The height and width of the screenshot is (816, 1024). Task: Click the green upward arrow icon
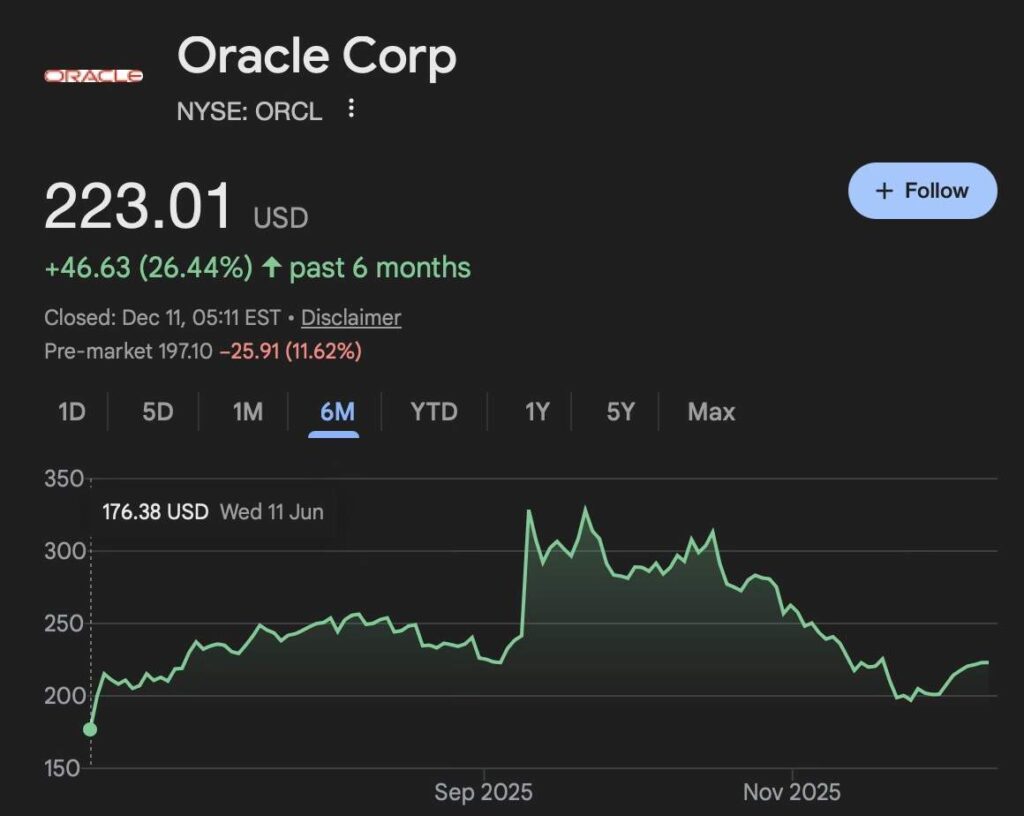pos(271,268)
